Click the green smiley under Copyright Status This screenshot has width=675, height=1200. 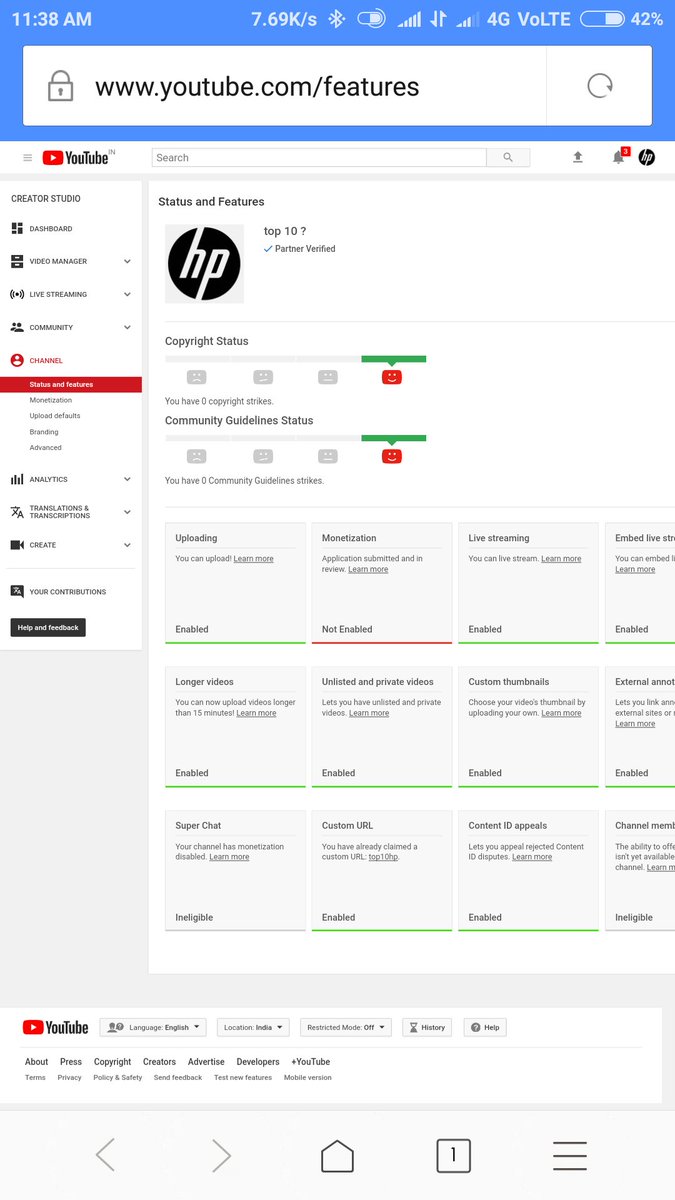(392, 377)
